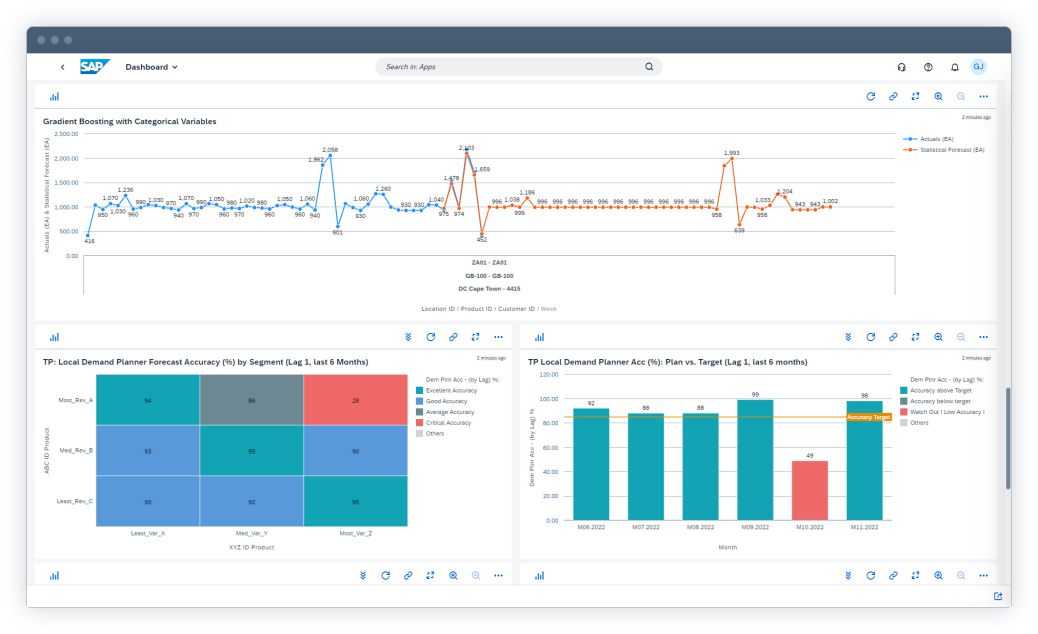This screenshot has width=1038, height=634.
Task: Click the help question mark icon
Action: (x=928, y=67)
